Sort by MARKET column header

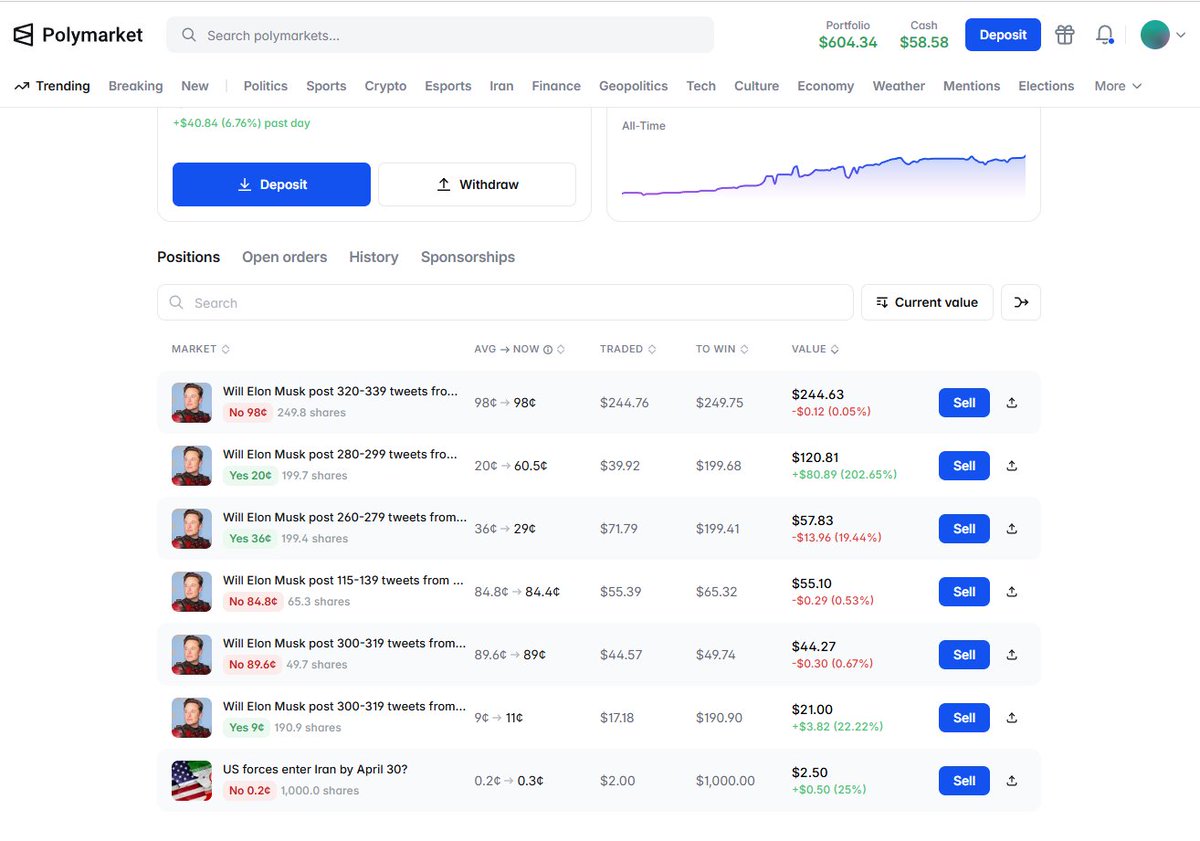pyautogui.click(x=201, y=349)
